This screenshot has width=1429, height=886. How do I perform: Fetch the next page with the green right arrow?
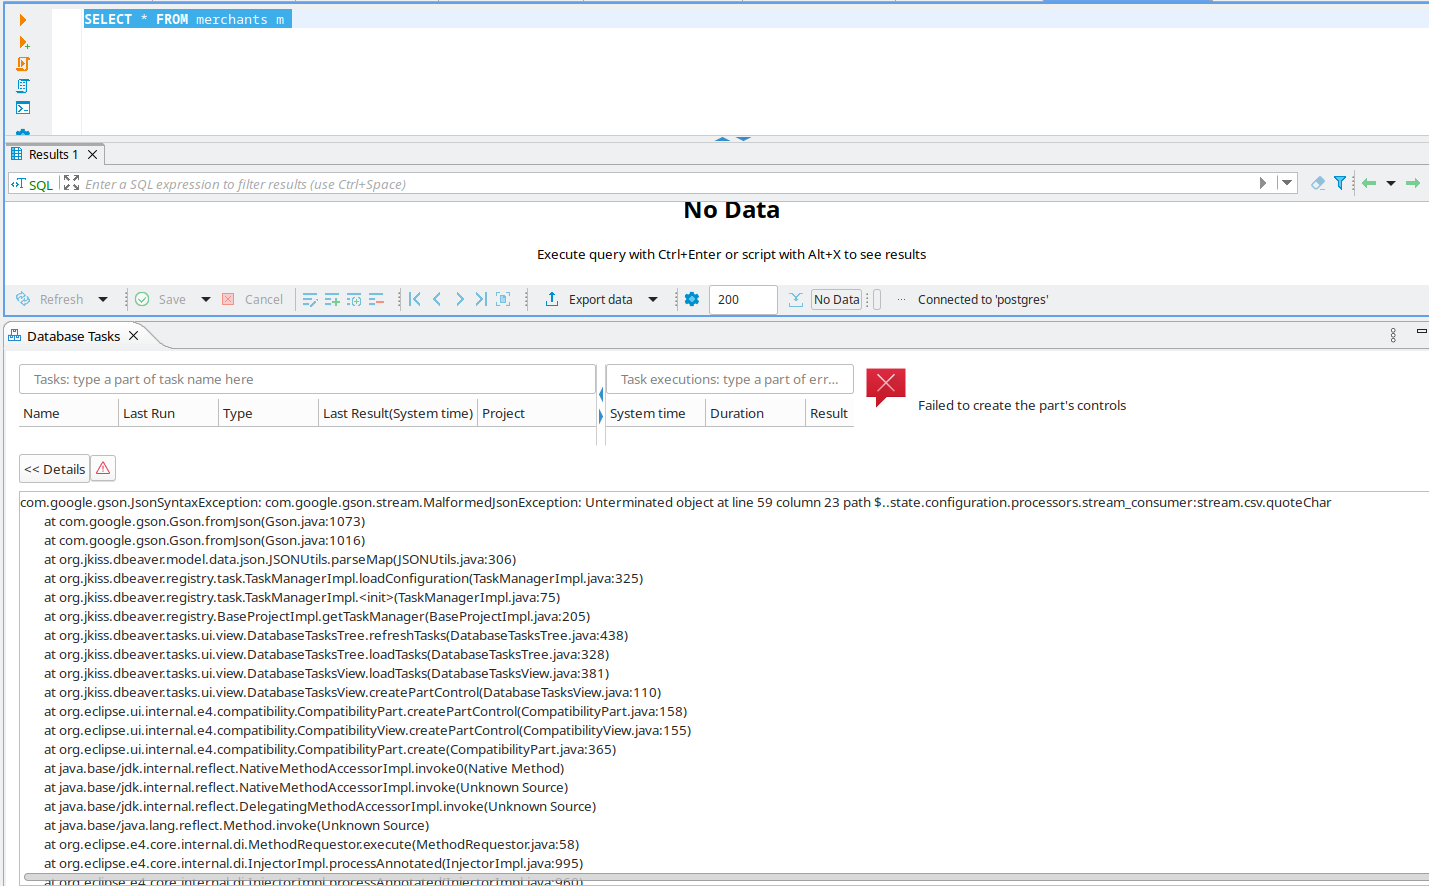click(1414, 183)
